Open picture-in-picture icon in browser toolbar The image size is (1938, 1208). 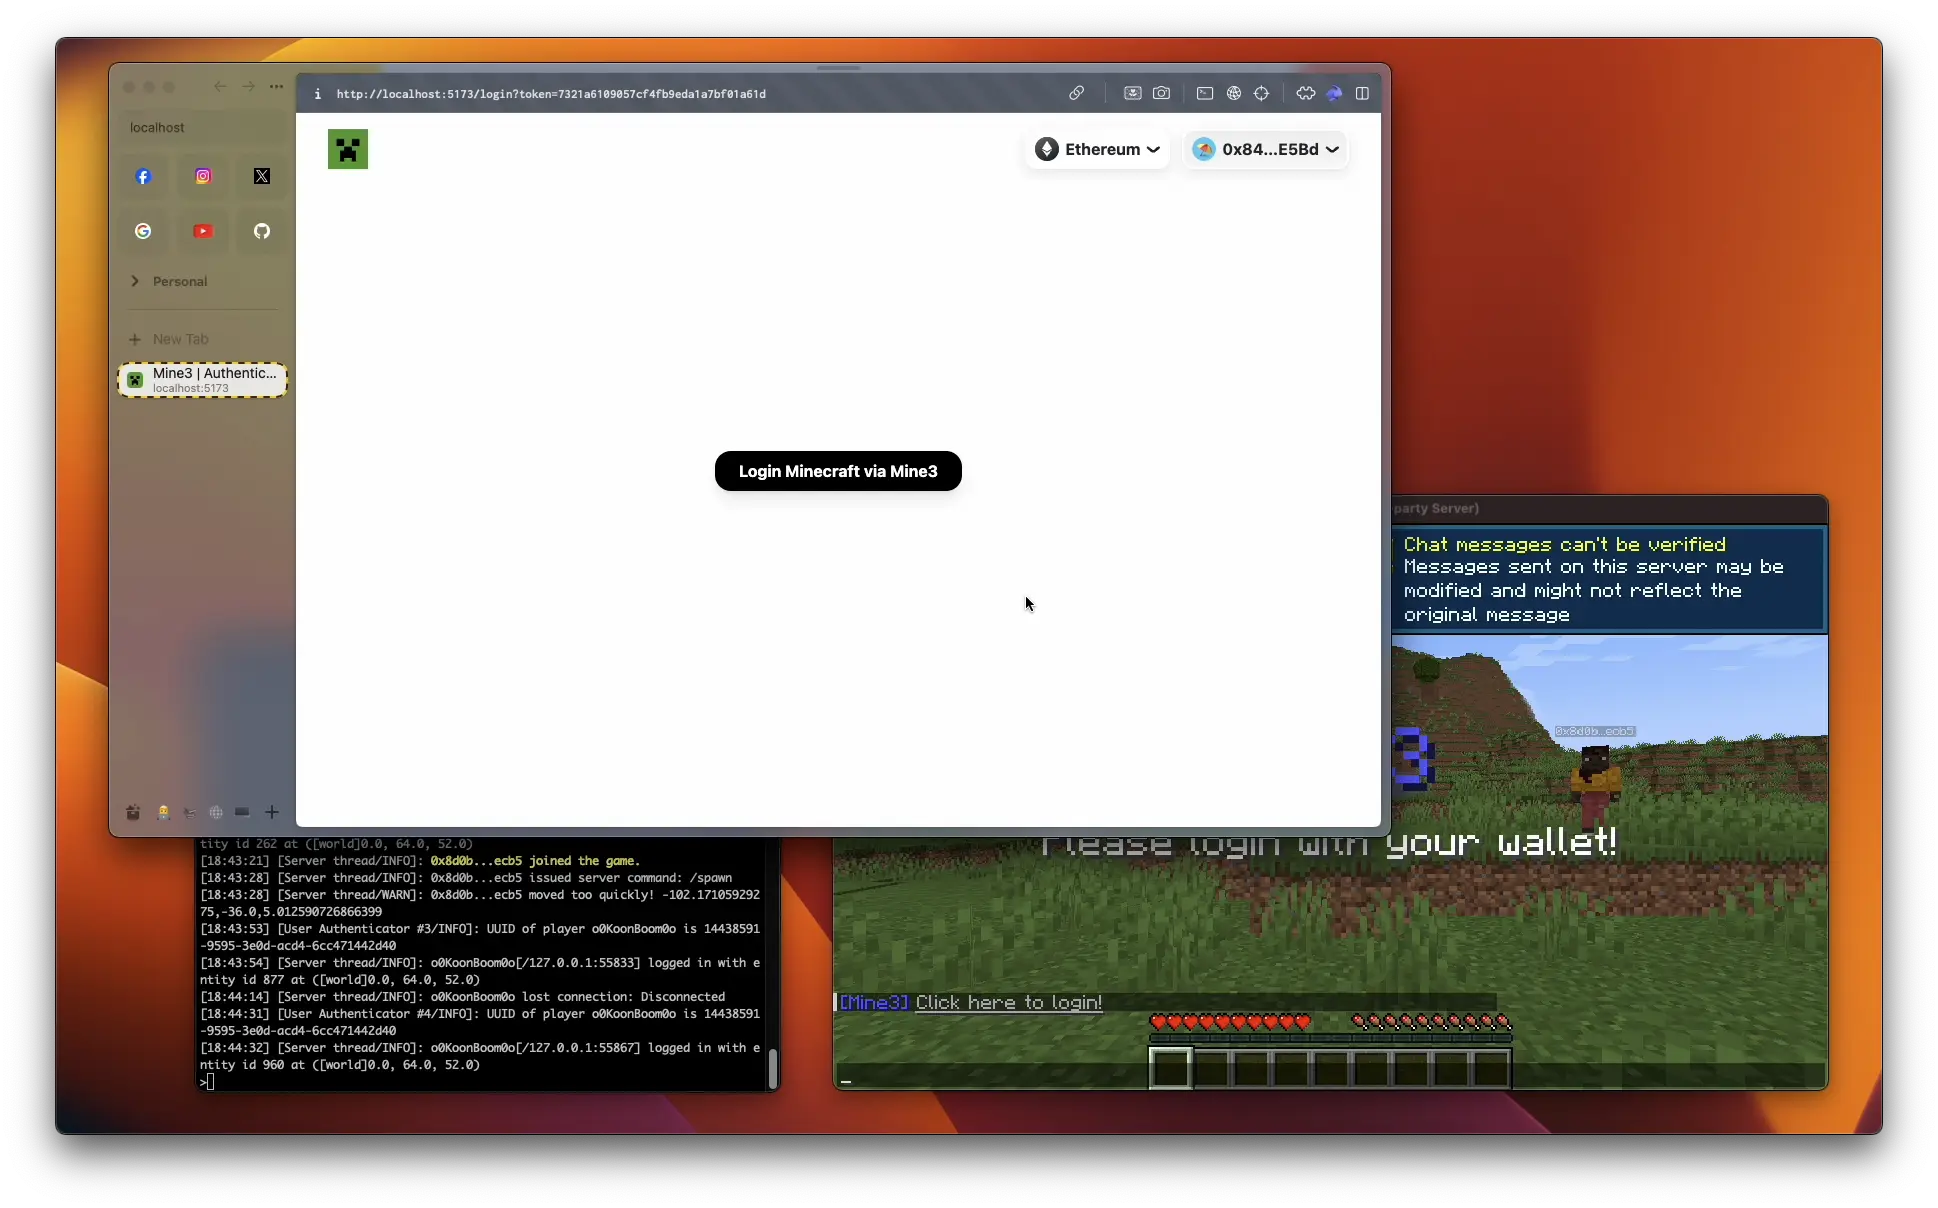click(x=1132, y=93)
